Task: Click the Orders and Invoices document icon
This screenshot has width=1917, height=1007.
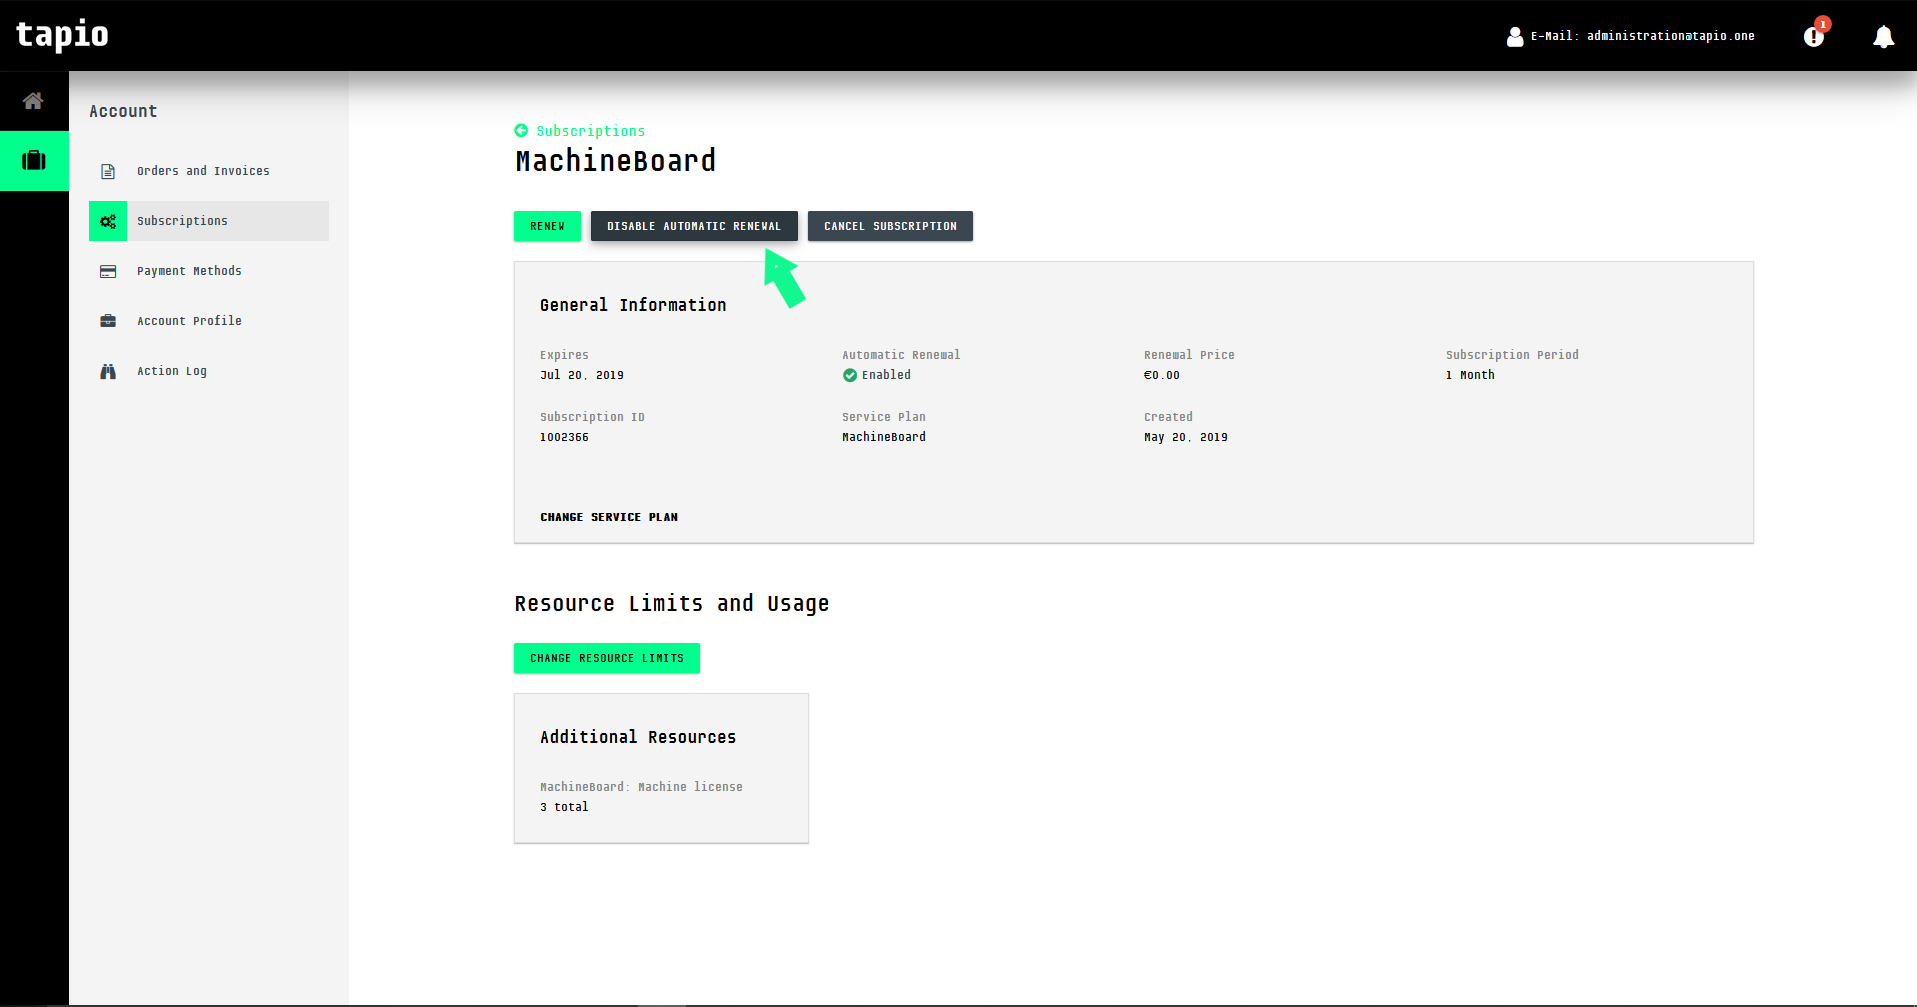Action: pos(108,171)
